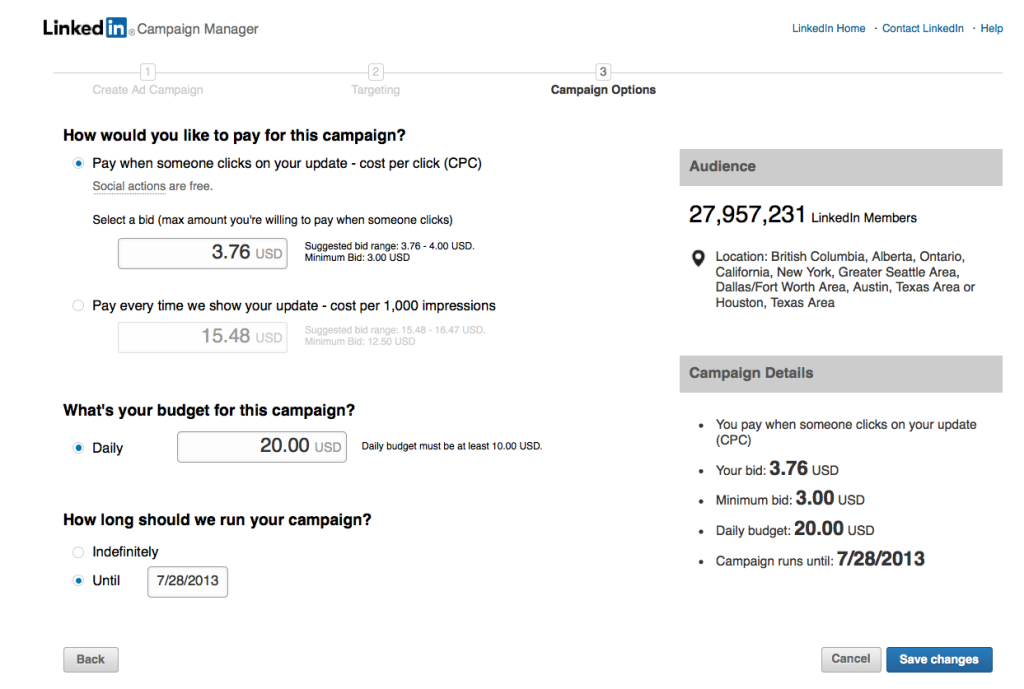Select cost per click (CPC) payment option
1024x689 pixels.
pyautogui.click(x=78, y=163)
